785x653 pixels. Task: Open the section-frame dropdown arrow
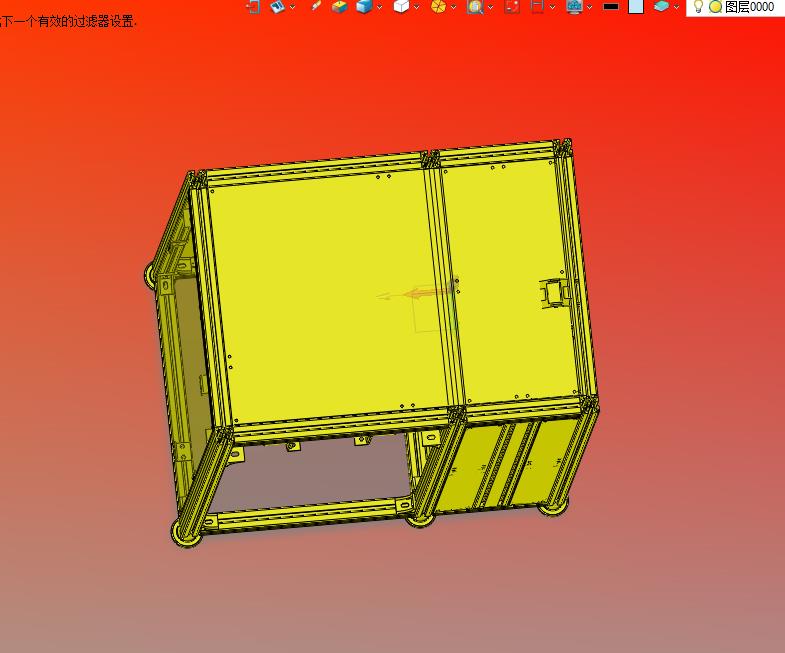point(552,7)
